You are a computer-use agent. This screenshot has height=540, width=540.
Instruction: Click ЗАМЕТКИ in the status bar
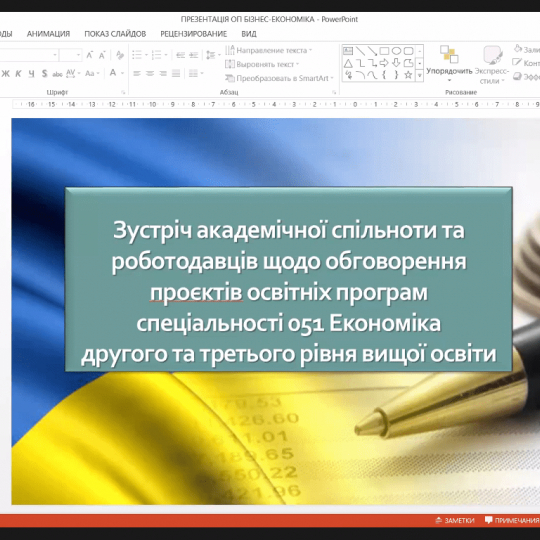455,520
